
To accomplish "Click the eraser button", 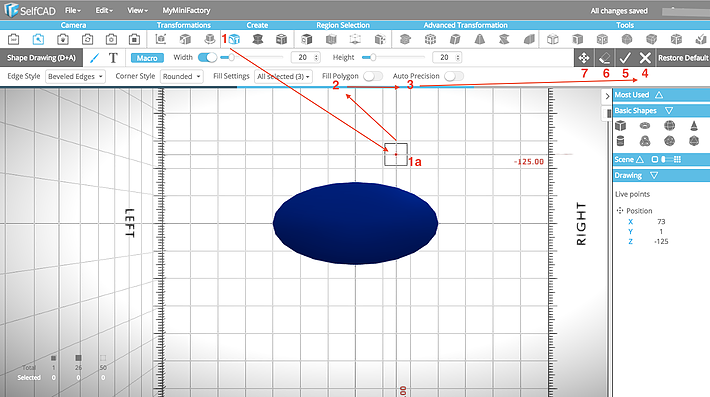I will pyautogui.click(x=604, y=58).
